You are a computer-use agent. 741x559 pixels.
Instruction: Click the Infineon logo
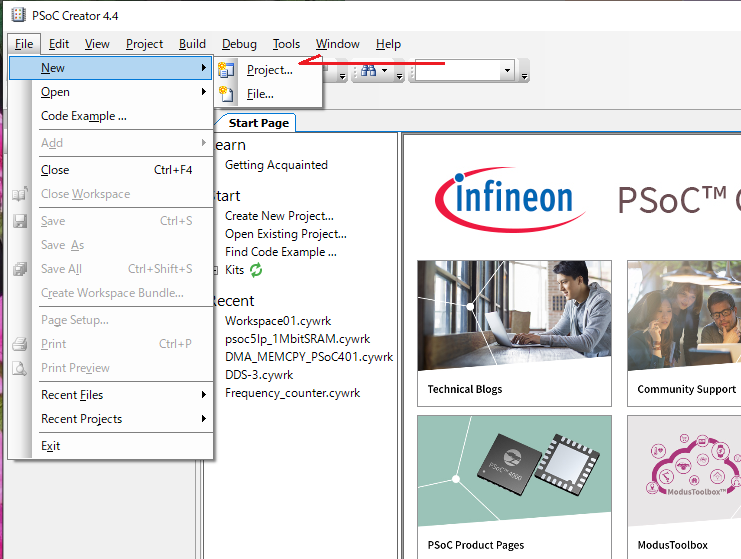[510, 199]
